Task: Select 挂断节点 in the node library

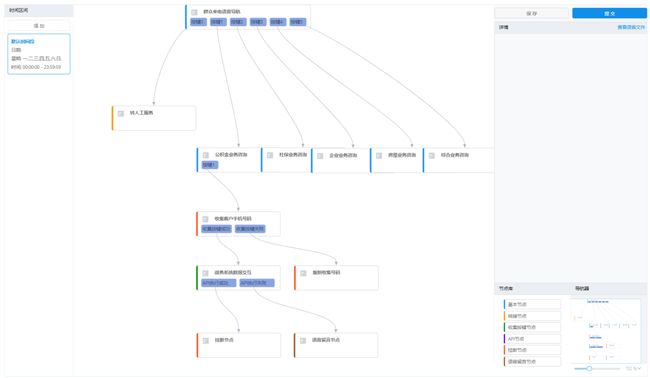Action: [532, 350]
